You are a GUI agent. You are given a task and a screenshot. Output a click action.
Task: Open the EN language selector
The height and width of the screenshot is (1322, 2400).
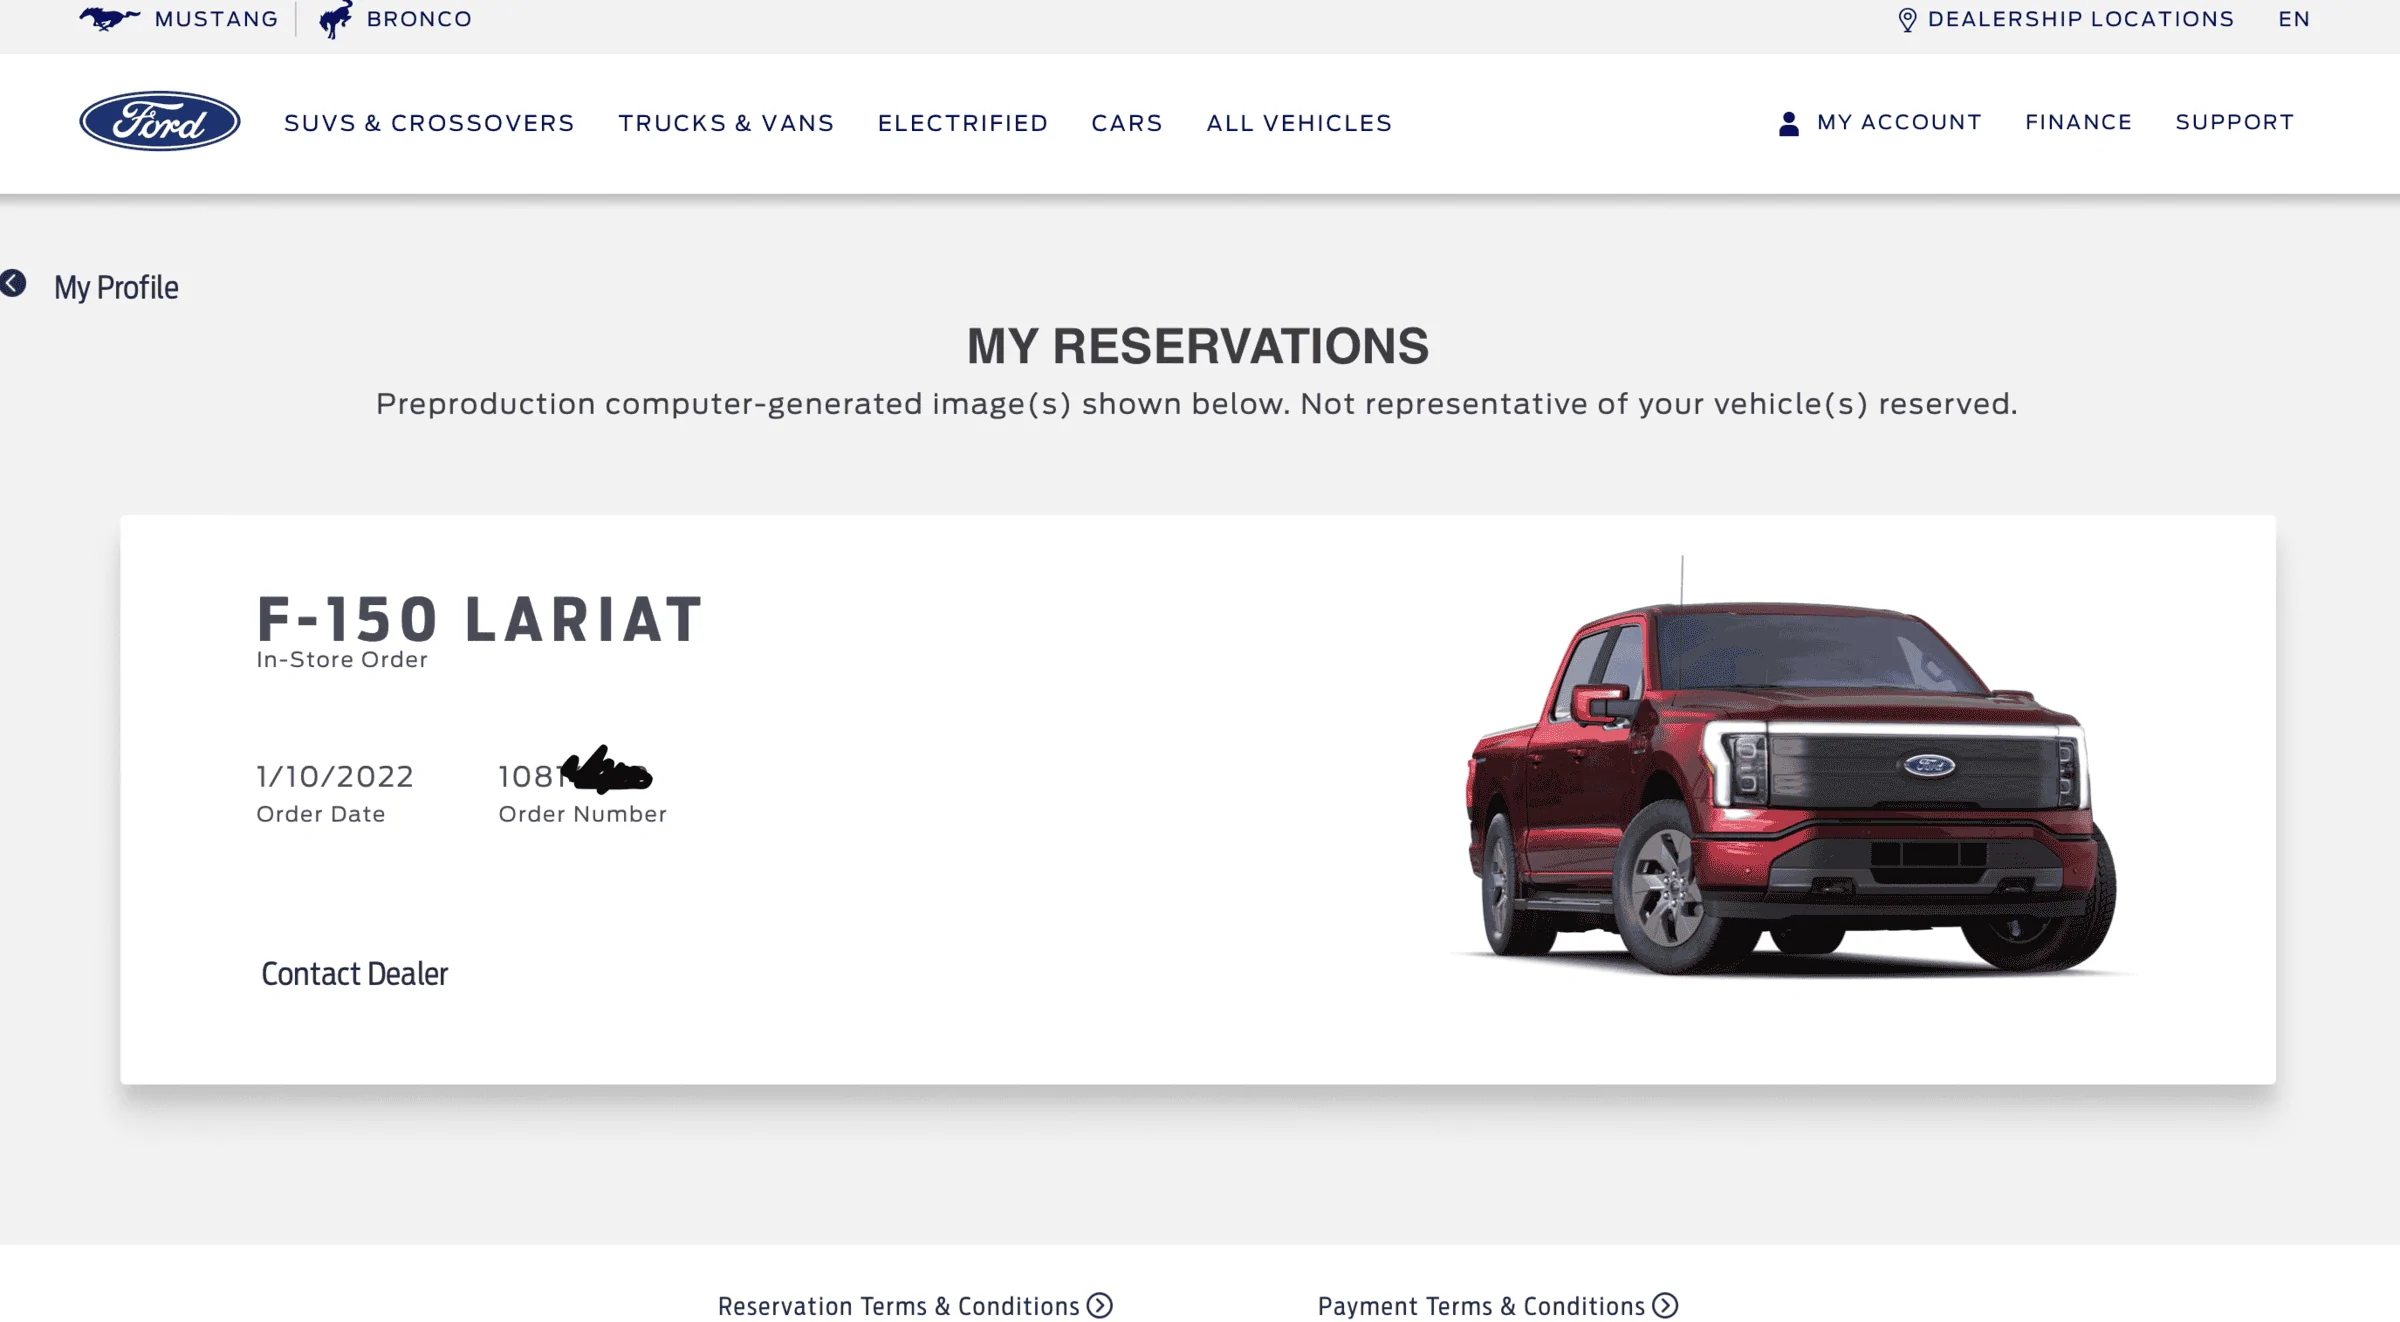click(x=2294, y=19)
